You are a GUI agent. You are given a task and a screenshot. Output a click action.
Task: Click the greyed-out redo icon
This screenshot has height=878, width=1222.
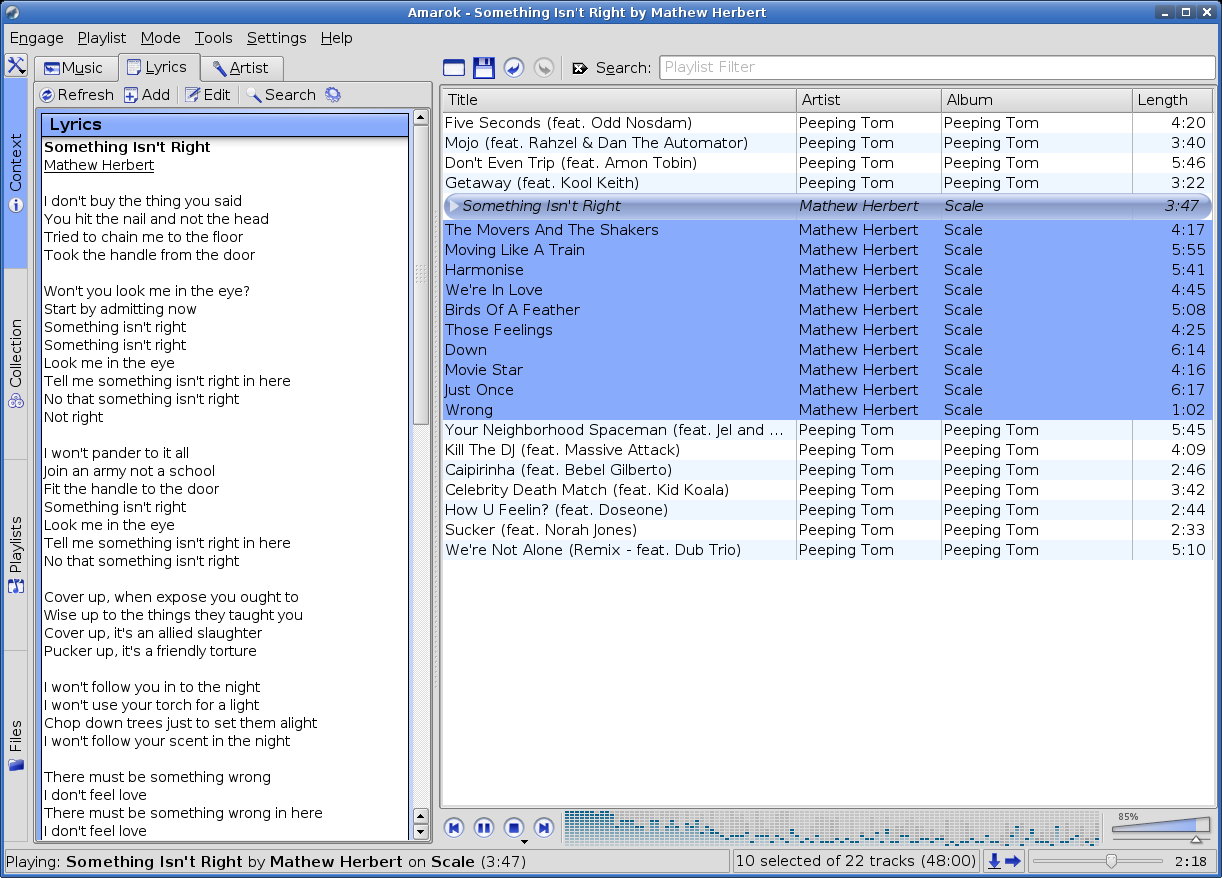click(544, 68)
